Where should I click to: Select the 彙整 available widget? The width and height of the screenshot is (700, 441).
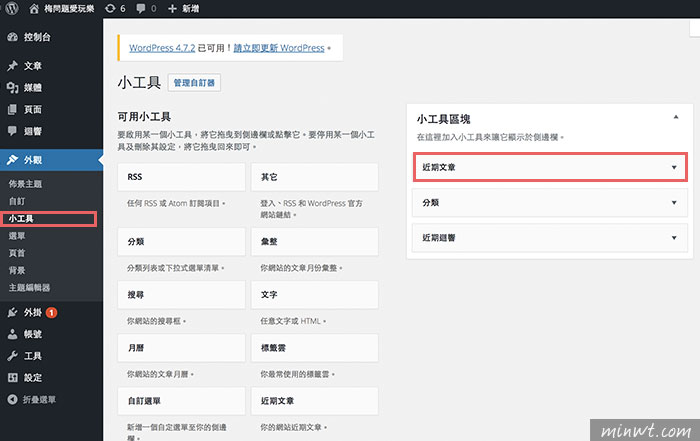pos(315,241)
